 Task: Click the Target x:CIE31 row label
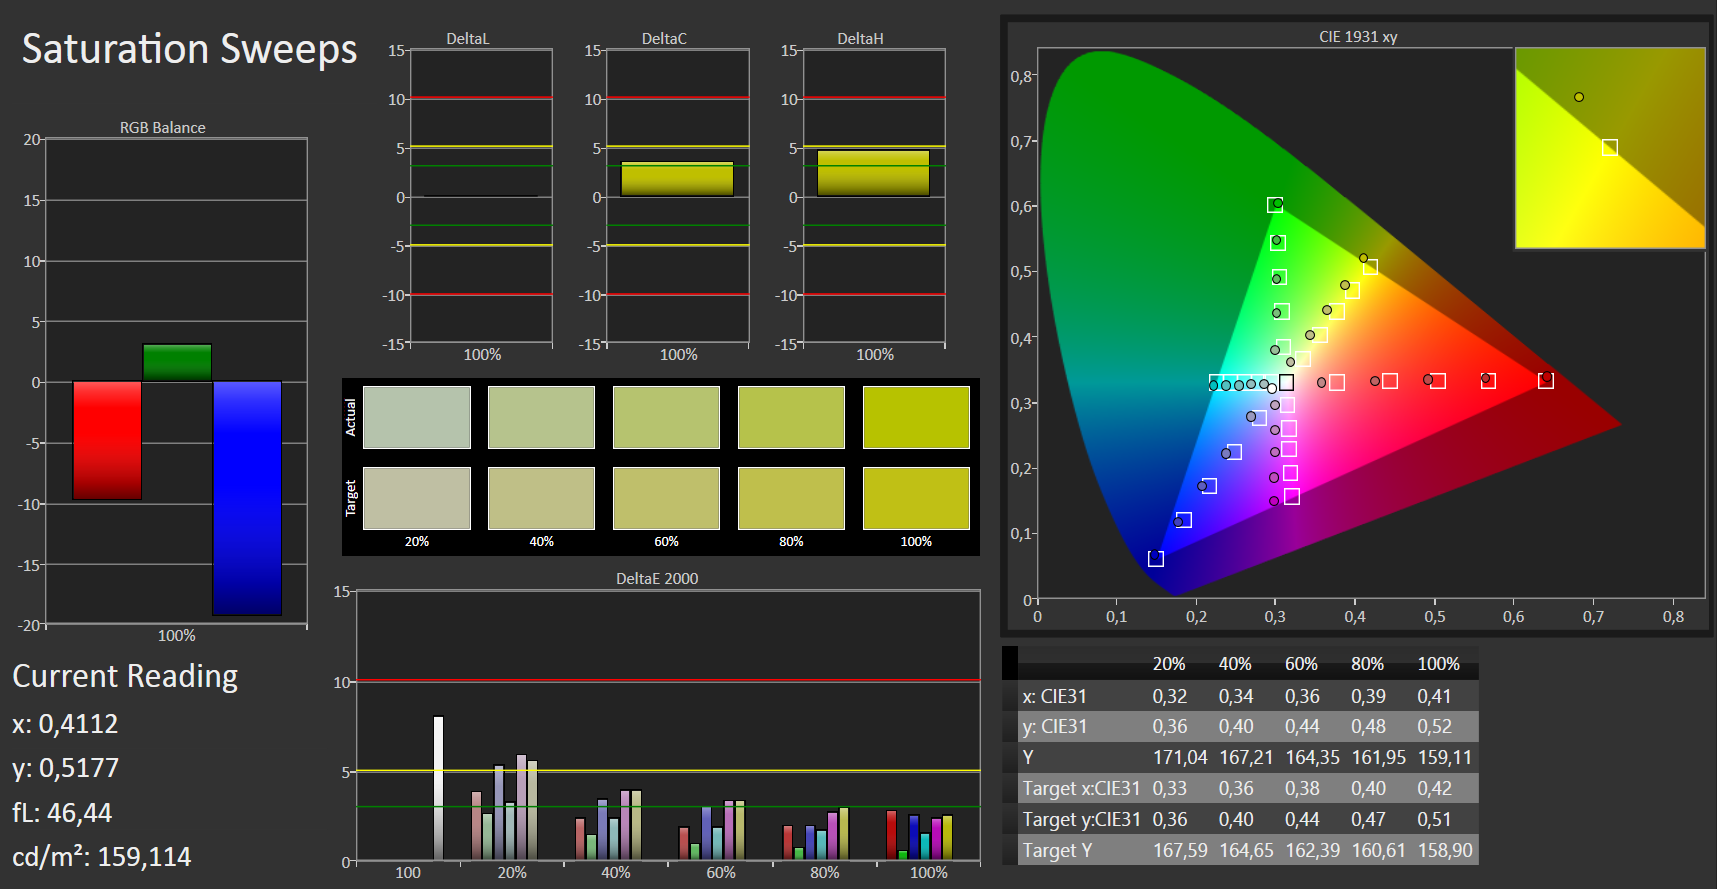[x=1081, y=789]
